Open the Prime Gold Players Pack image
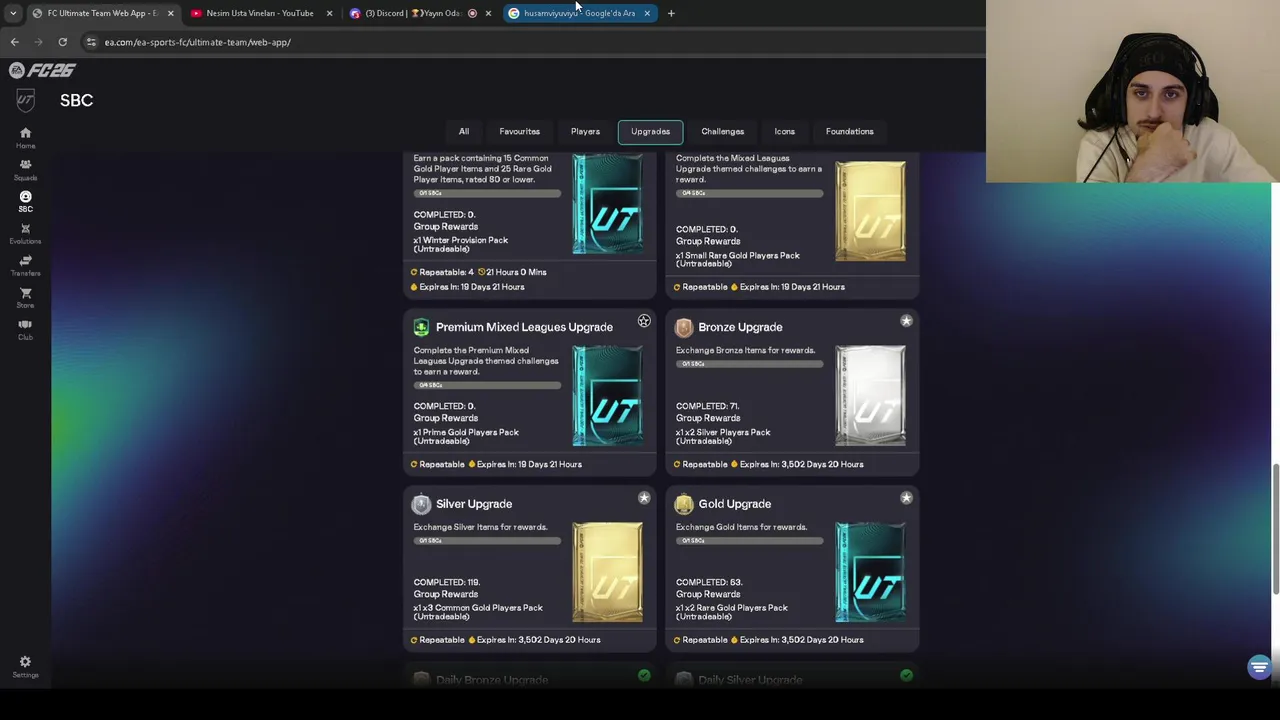 607,396
